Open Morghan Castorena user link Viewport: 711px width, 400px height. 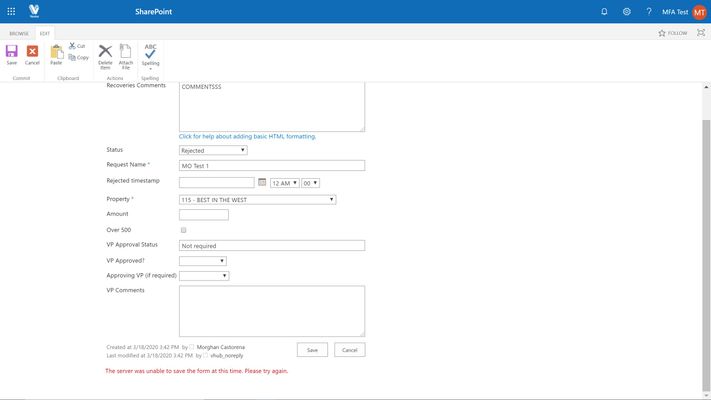pos(221,347)
